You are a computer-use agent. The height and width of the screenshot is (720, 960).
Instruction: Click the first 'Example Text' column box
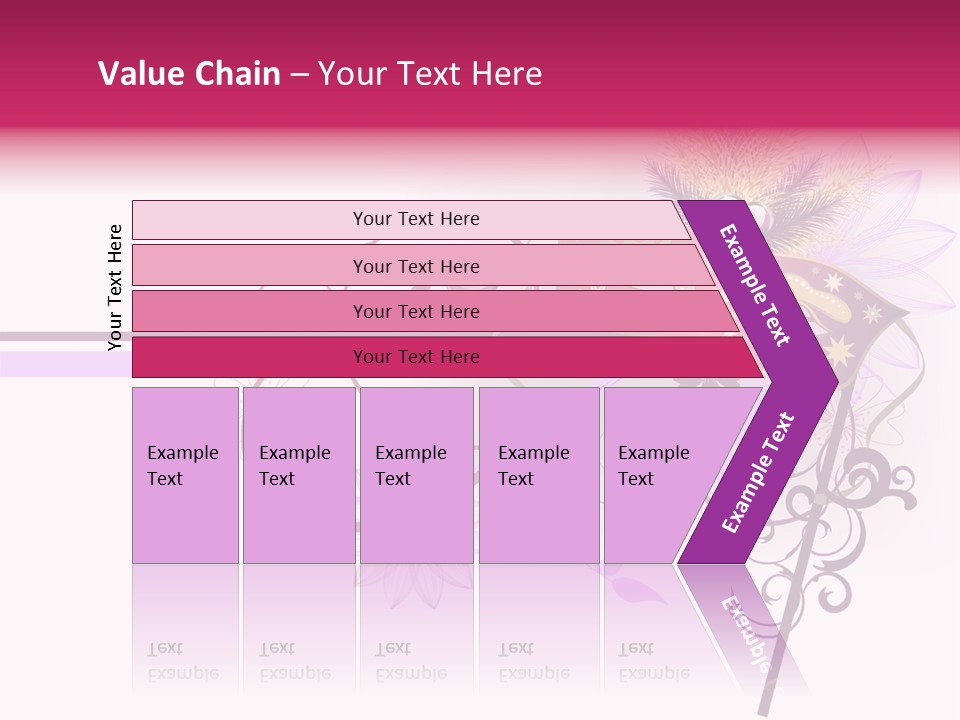coord(186,475)
